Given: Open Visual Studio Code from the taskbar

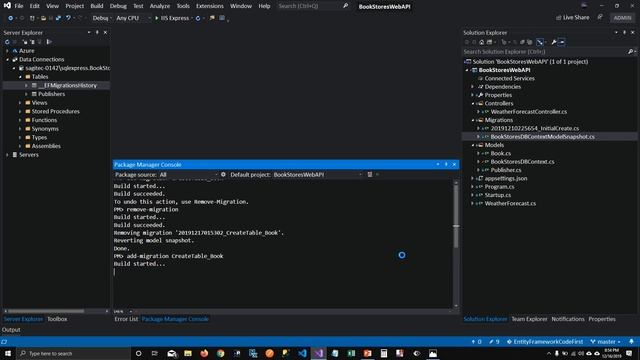Looking at the screenshot, I should 302,353.
